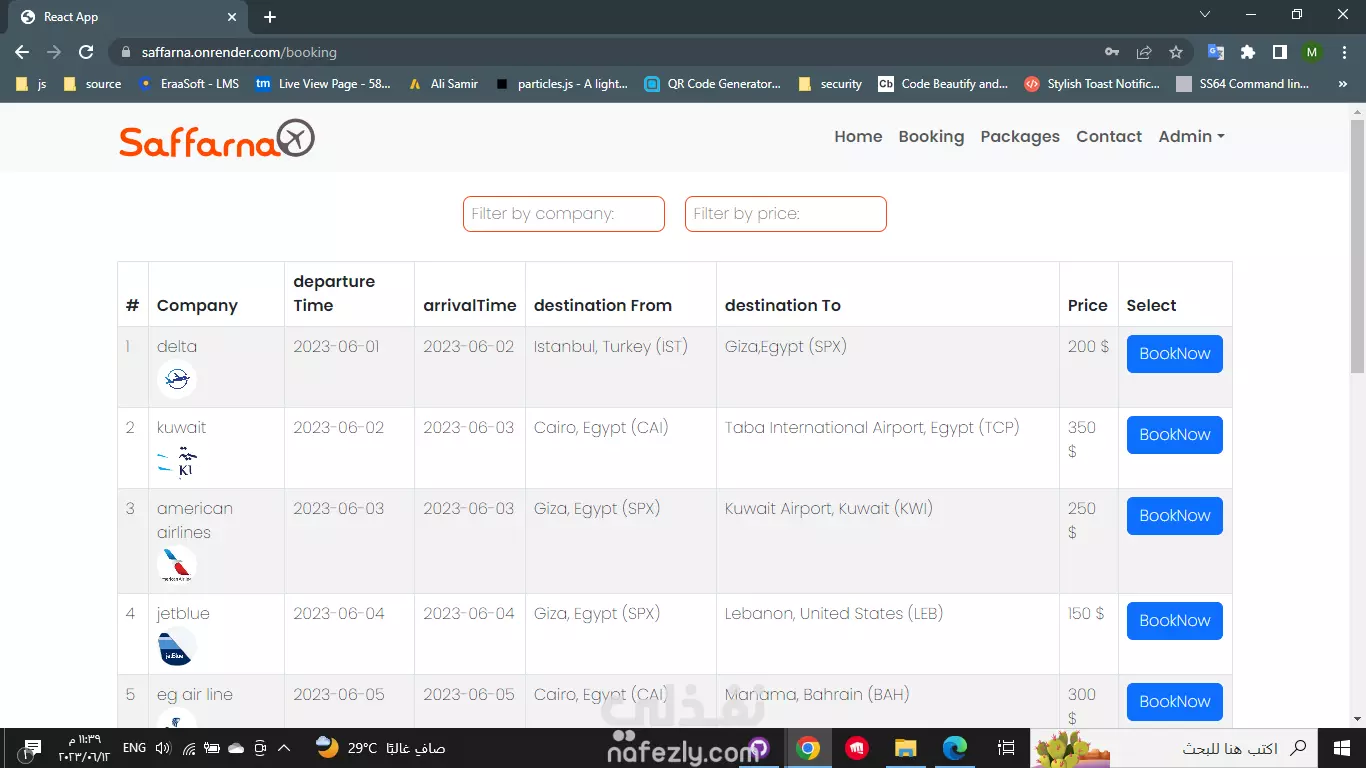
Task: Click the address bar URL
Action: tap(239, 52)
